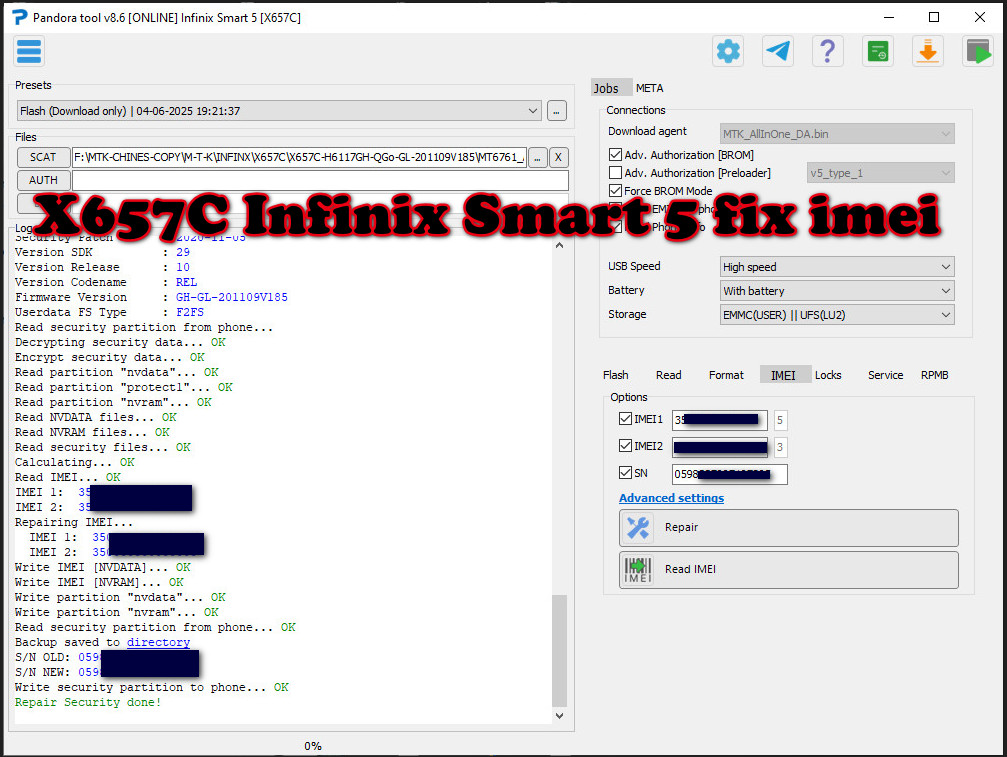1007x757 pixels.
Task: Click the orange download update icon
Action: [x=928, y=51]
